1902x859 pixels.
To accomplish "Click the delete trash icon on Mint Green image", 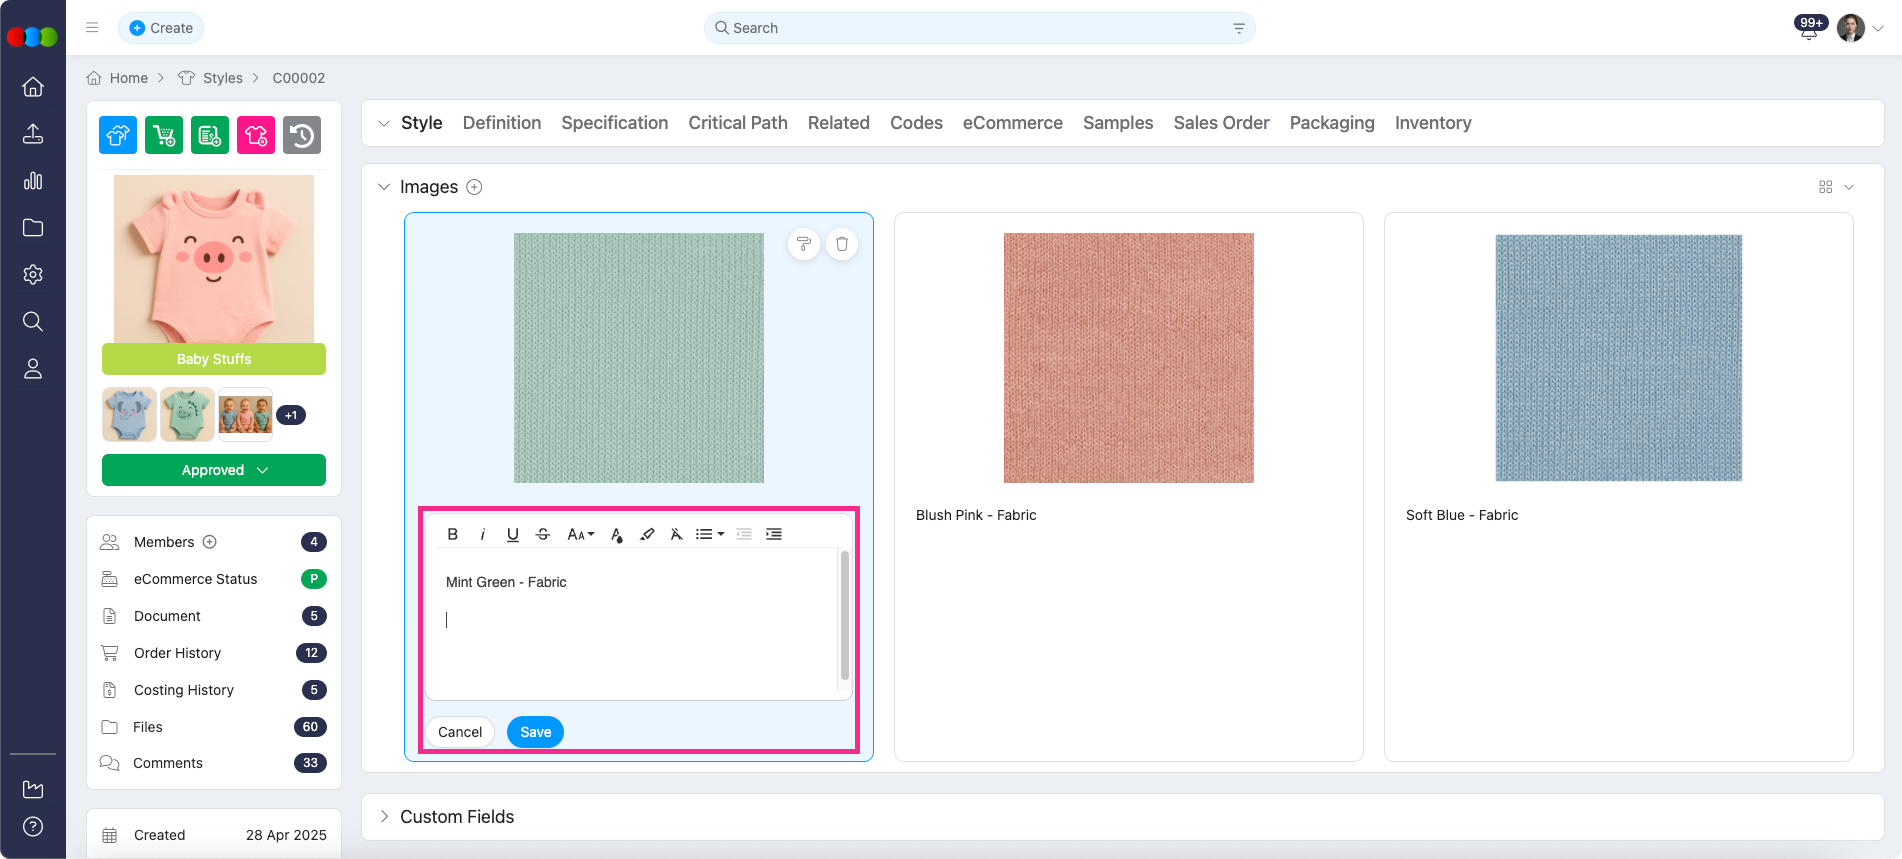I will [842, 244].
